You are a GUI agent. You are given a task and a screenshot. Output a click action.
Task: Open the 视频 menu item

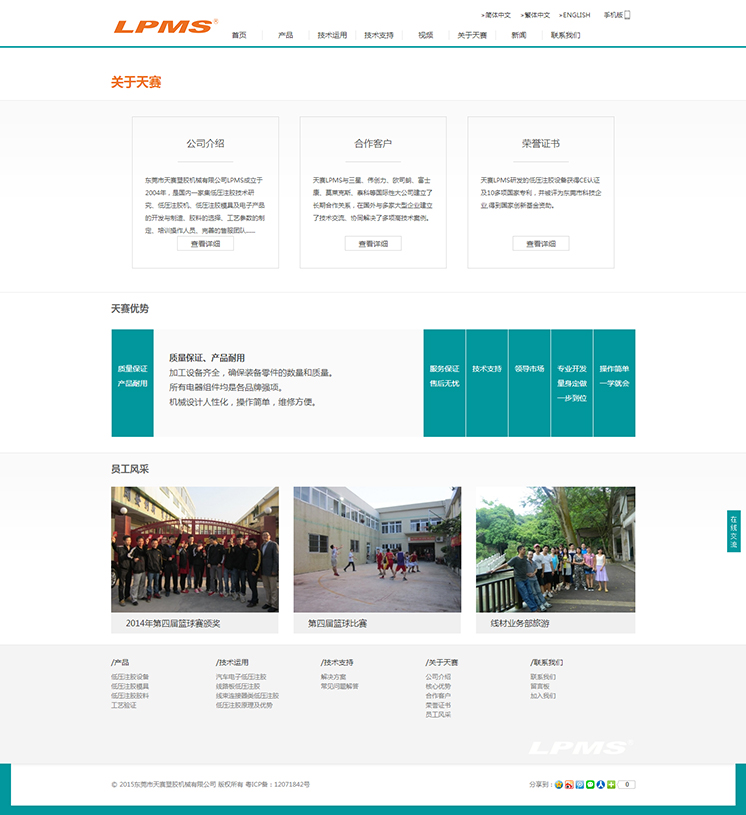point(425,35)
